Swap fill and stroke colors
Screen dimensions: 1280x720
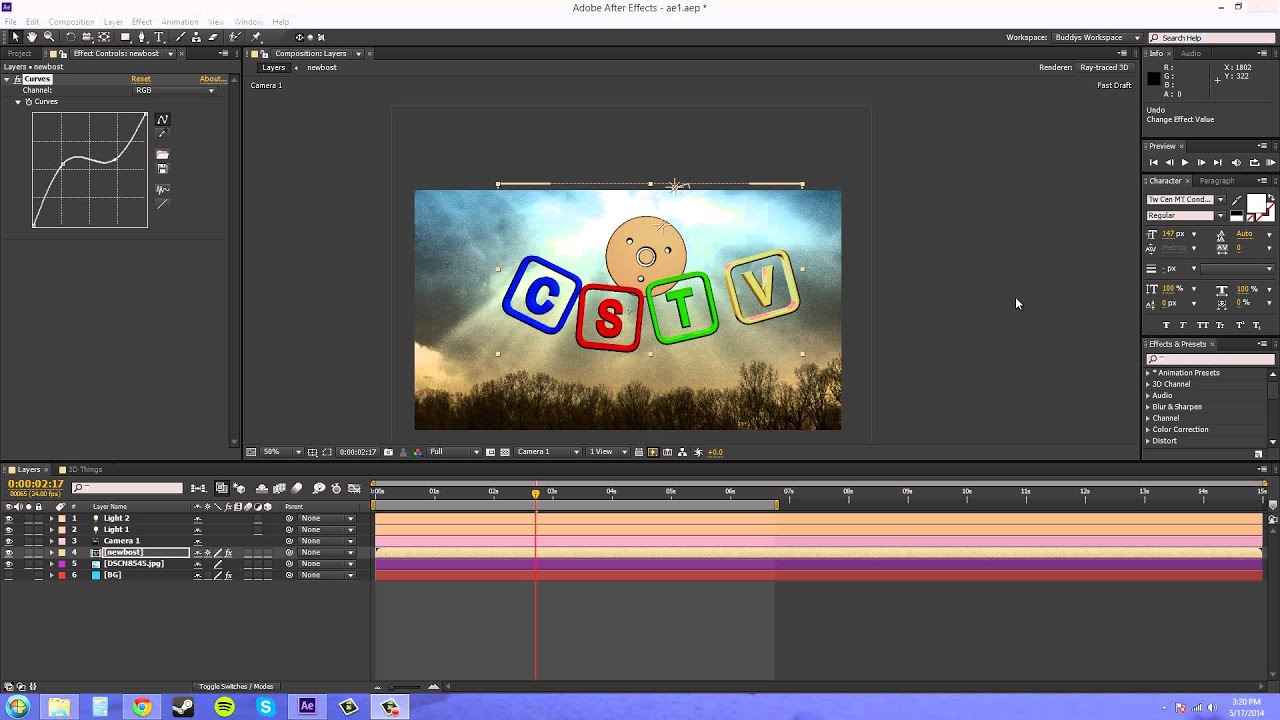coord(1271,197)
